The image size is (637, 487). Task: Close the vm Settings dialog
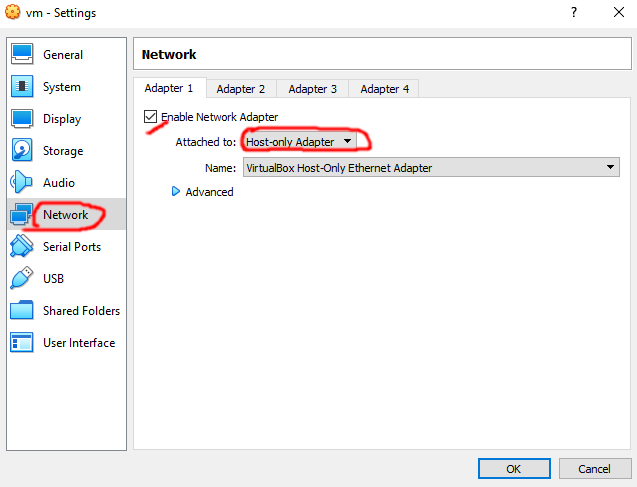pos(619,12)
